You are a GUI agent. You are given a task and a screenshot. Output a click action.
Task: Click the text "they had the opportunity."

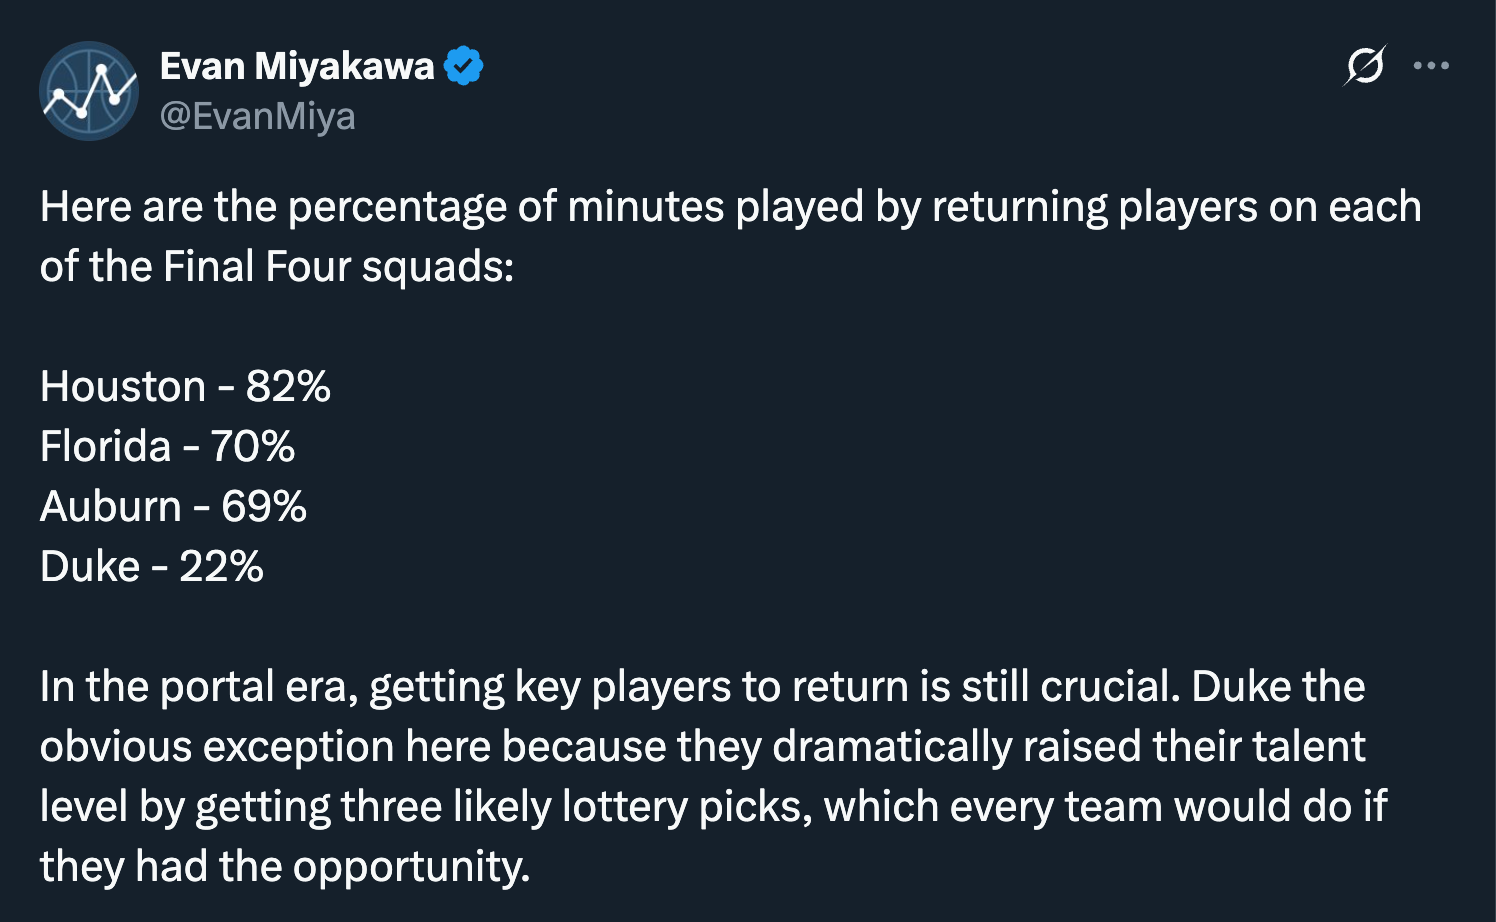tap(285, 867)
